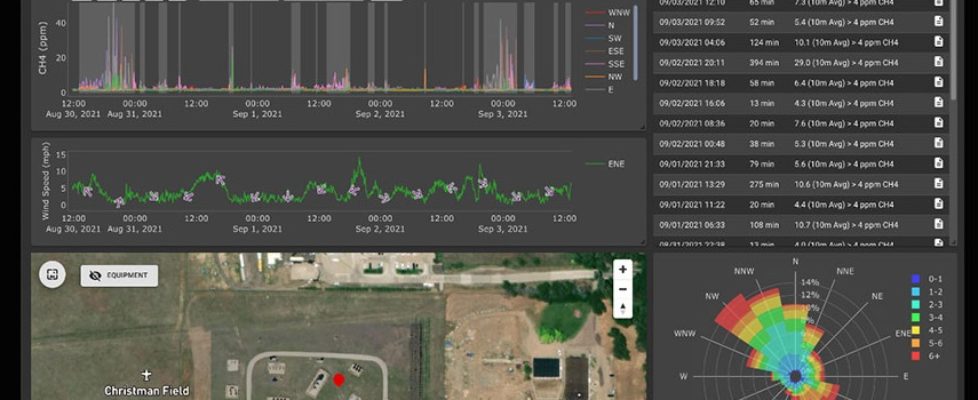978x400 pixels.
Task: Zoom out the satellite map
Action: [x=622, y=289]
